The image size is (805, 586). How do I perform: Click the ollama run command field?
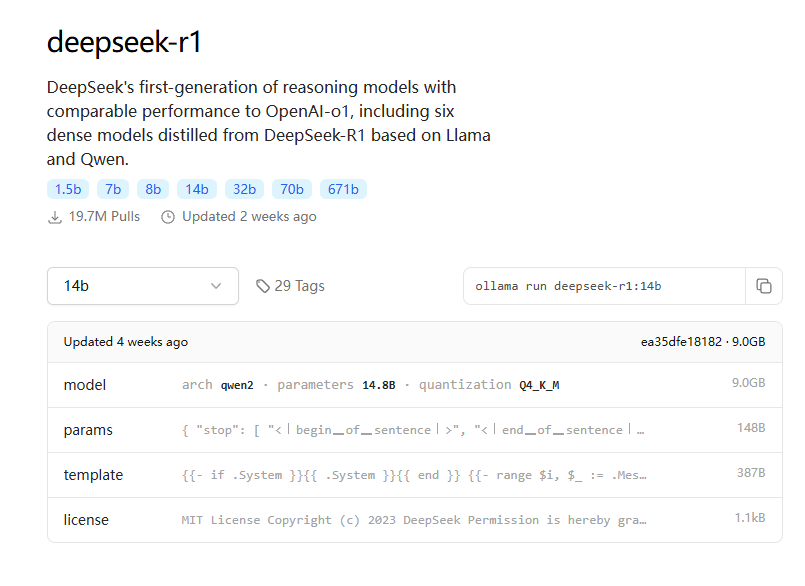(604, 286)
